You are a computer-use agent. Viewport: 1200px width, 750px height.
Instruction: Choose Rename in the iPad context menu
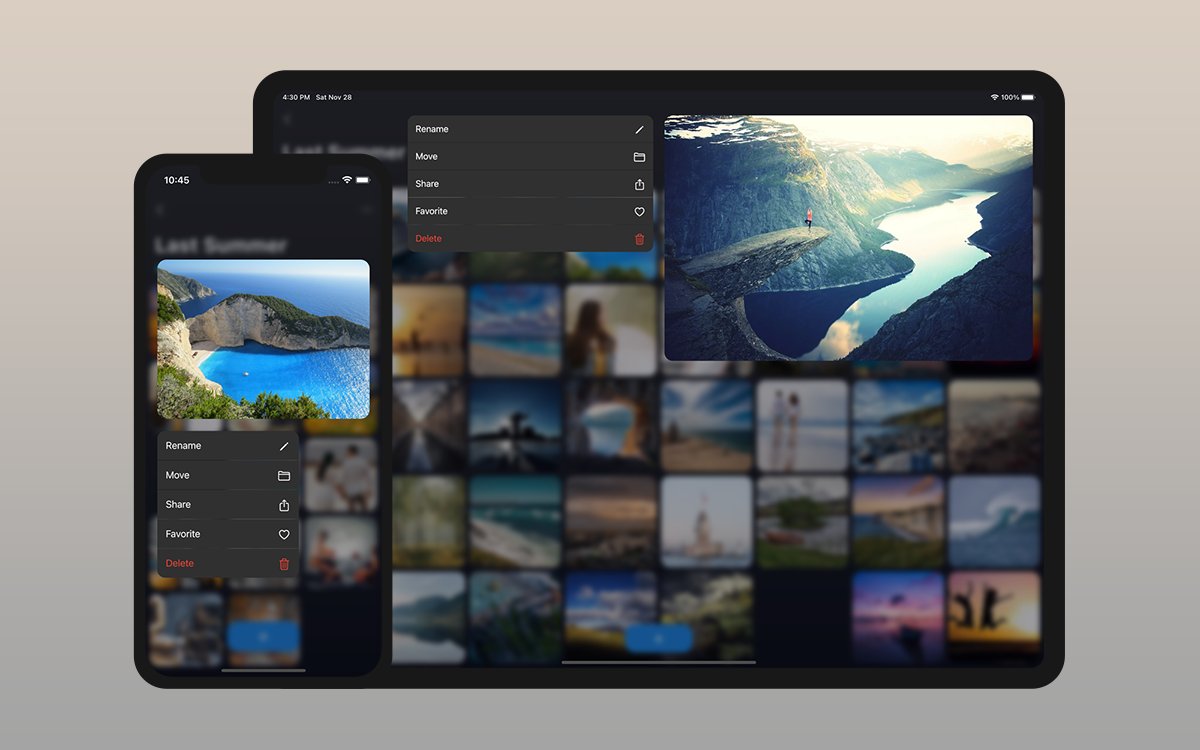click(530, 129)
